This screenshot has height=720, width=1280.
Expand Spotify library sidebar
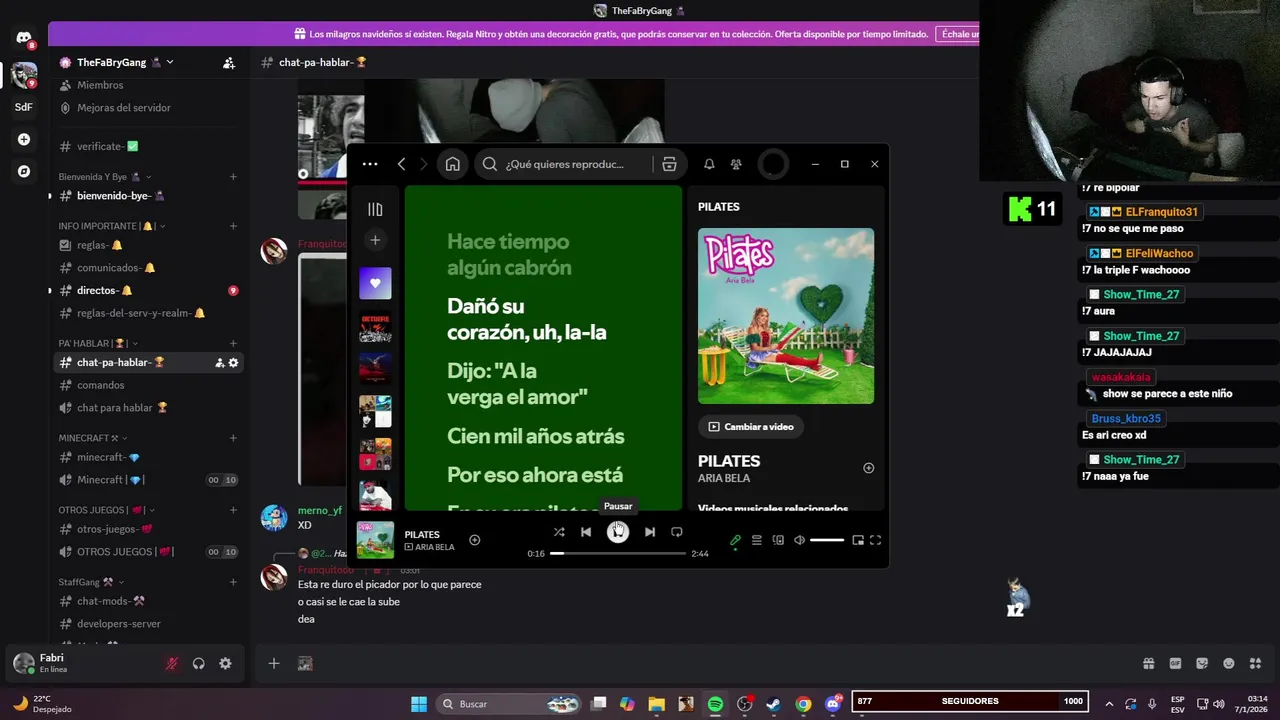375,209
